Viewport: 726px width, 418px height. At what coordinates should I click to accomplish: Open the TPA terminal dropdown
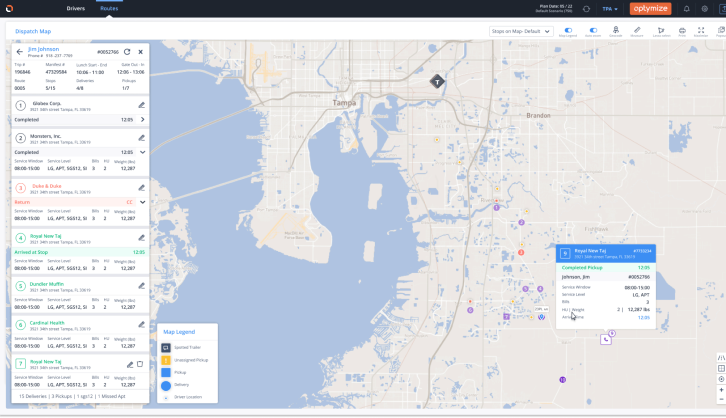(x=610, y=9)
